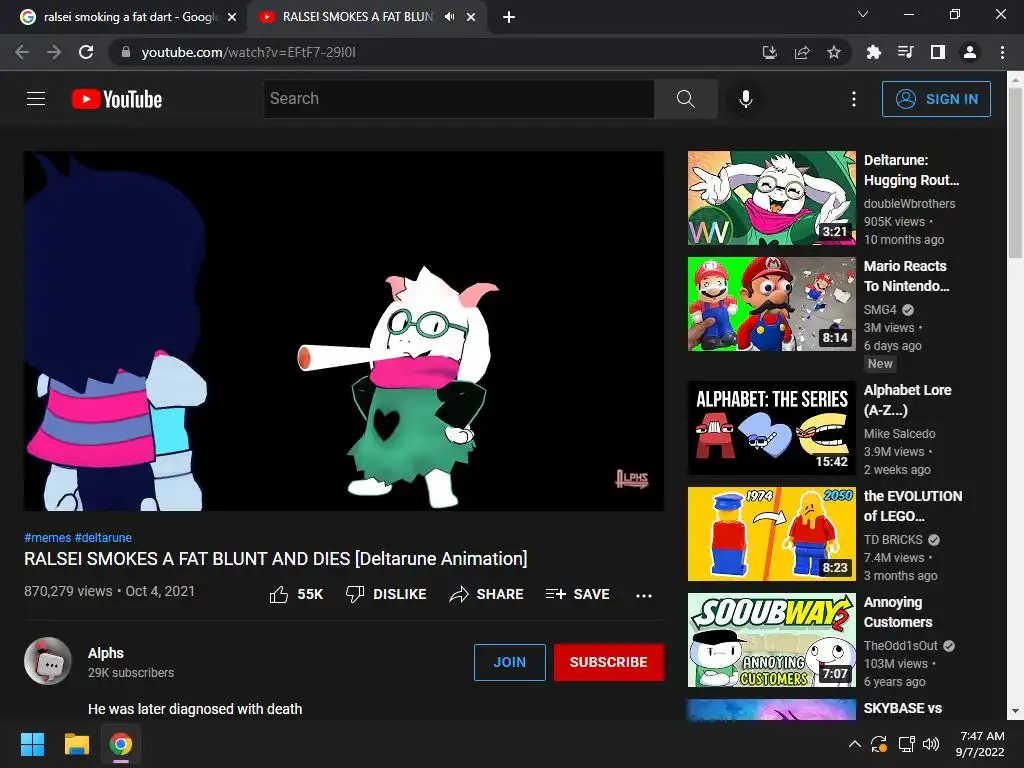Viewport: 1024px width, 768px height.
Task: Click the SMG4 channel name
Action: tap(880, 310)
